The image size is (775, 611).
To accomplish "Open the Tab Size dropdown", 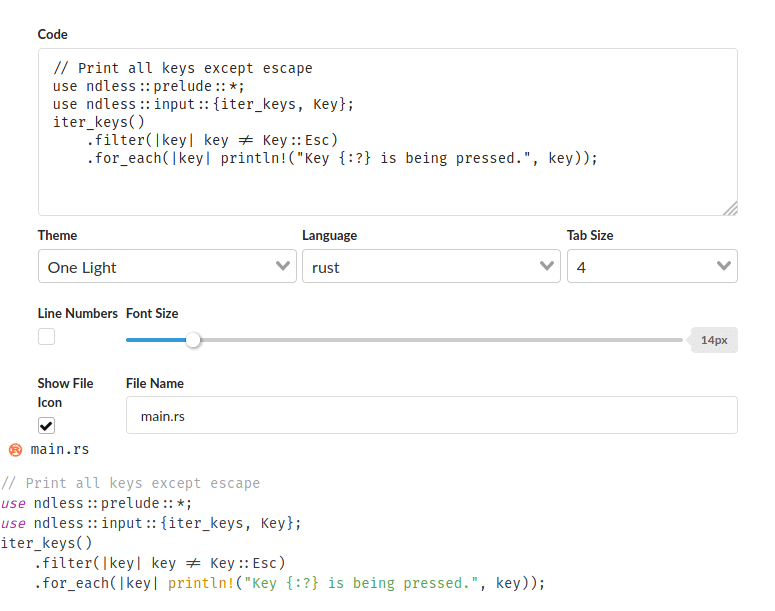I will click(x=652, y=267).
